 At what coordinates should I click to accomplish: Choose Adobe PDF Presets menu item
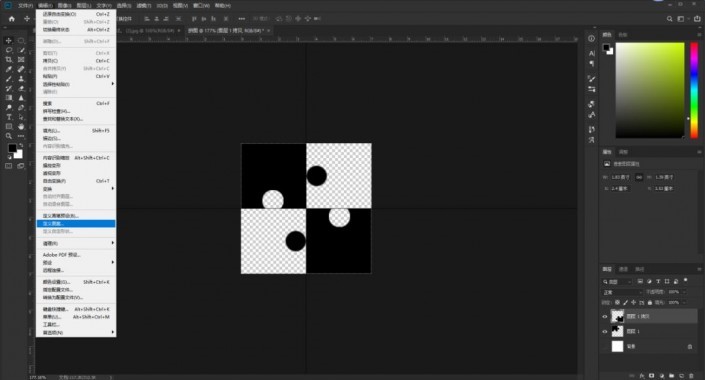(76, 255)
